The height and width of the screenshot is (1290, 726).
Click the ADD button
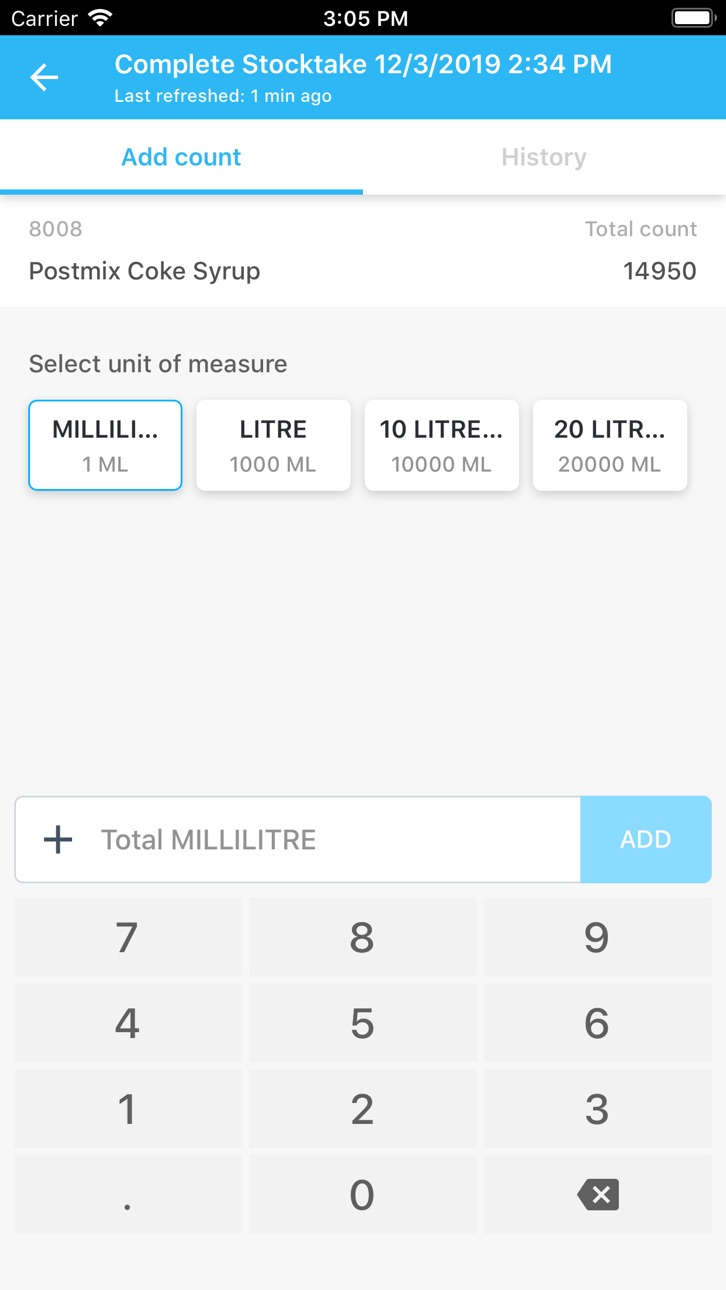(x=645, y=839)
